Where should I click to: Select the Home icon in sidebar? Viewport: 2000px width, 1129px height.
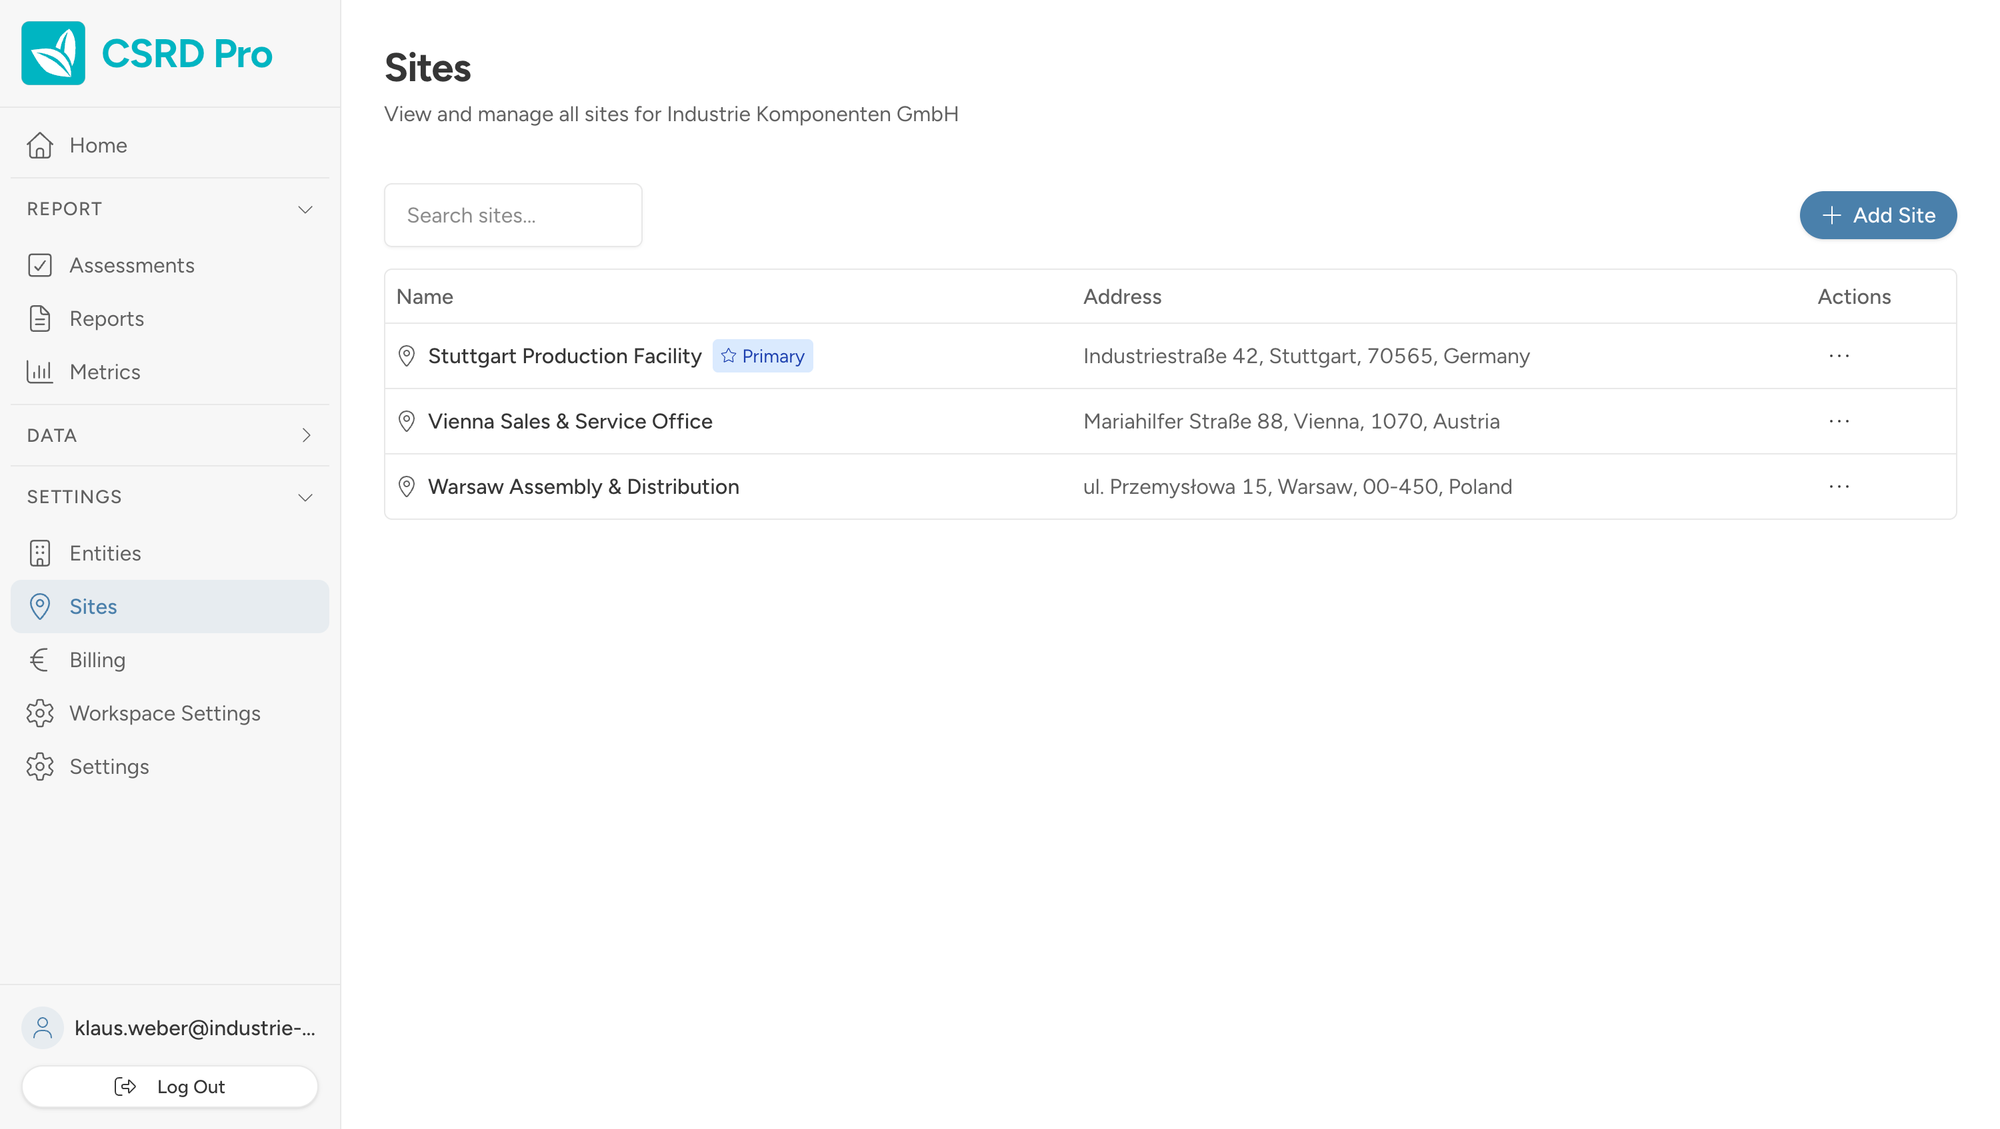39,145
